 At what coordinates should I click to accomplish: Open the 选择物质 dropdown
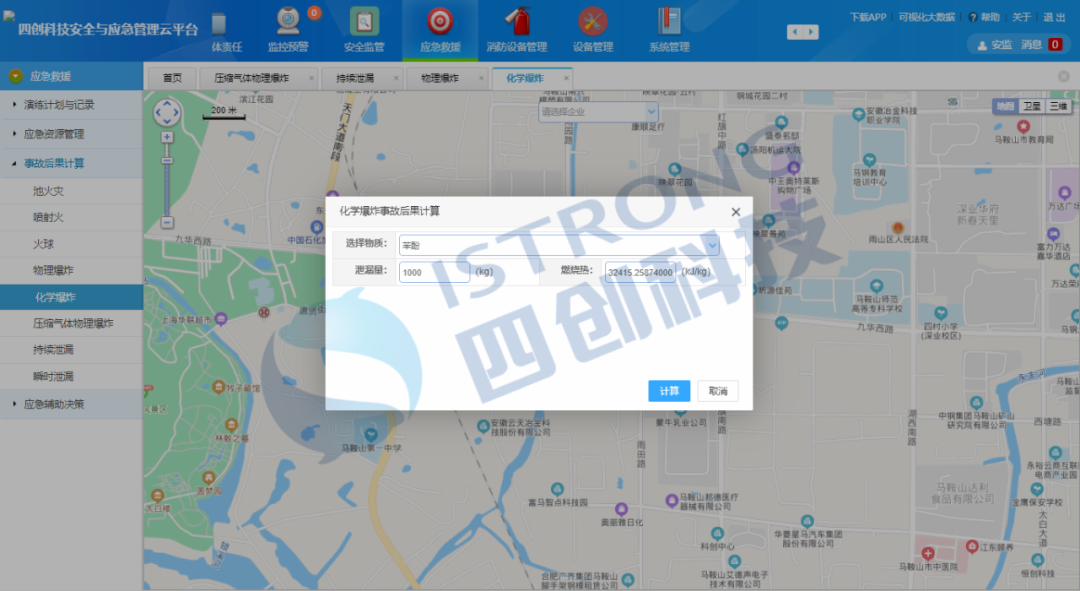tap(559, 245)
